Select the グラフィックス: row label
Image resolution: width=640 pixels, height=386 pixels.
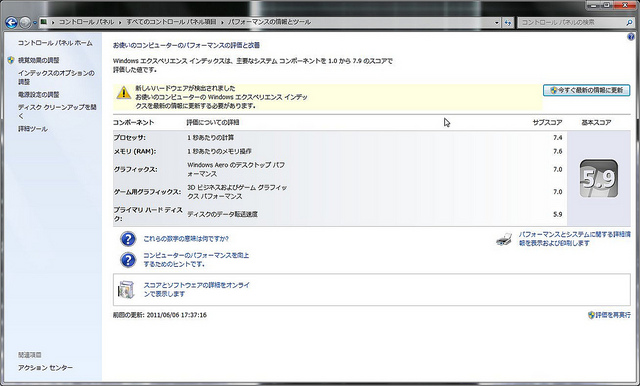135,169
